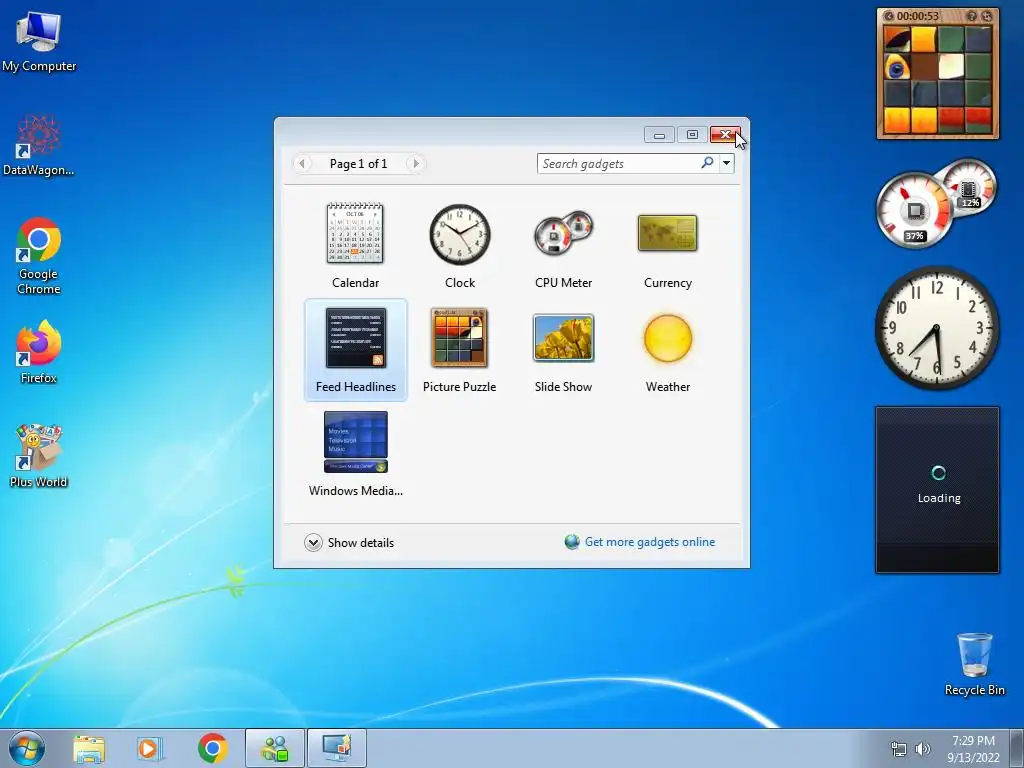The height and width of the screenshot is (768, 1024).
Task: Click the search magnifier icon
Action: (x=707, y=163)
